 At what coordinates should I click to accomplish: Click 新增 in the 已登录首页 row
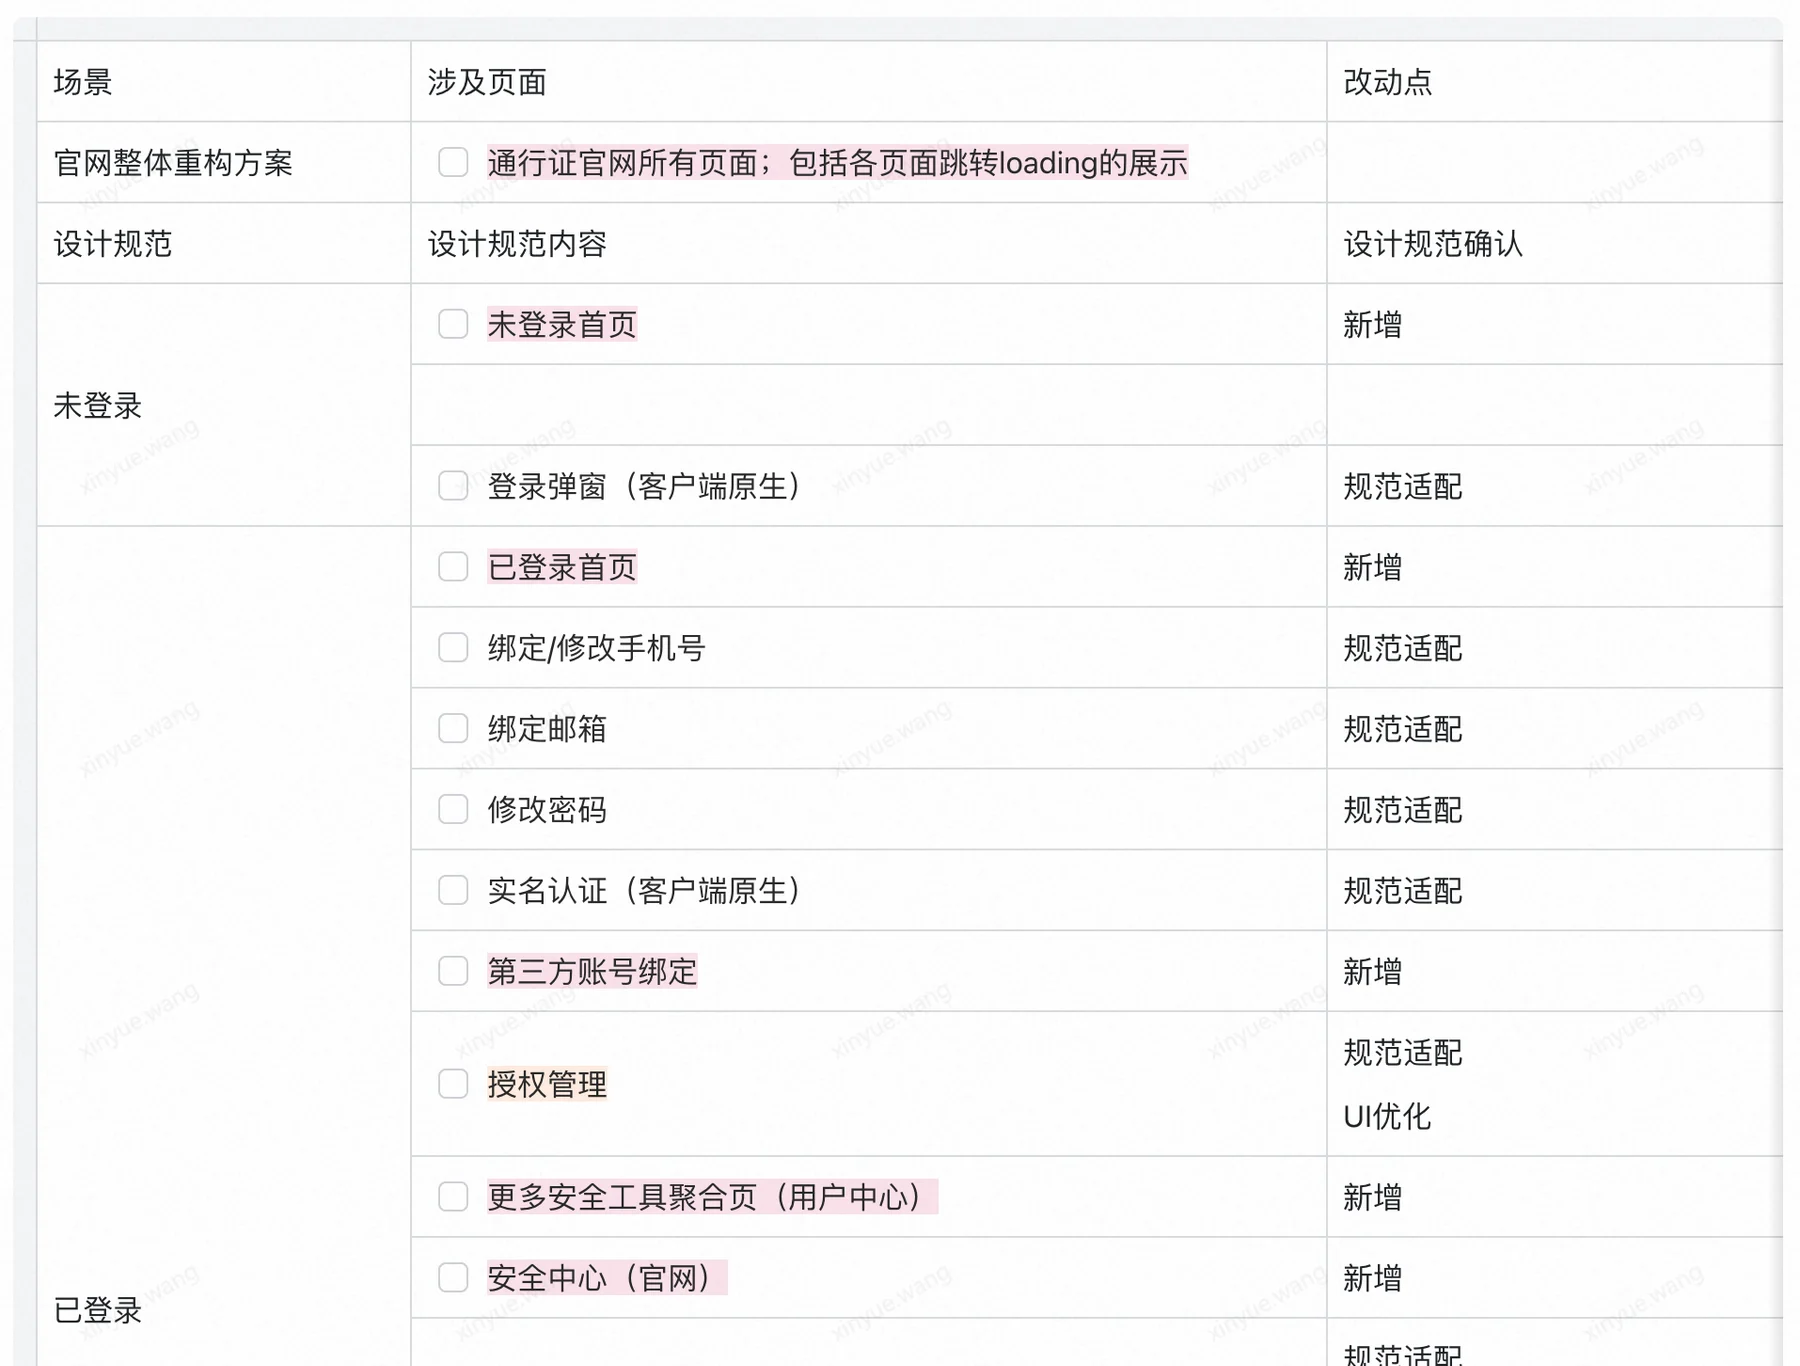coord(1372,568)
